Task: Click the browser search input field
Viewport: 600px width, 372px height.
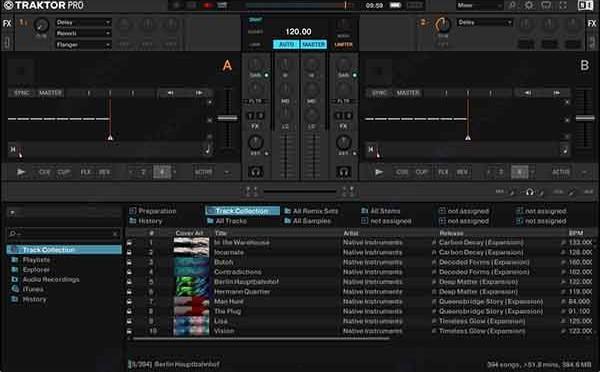Action: pos(64,233)
